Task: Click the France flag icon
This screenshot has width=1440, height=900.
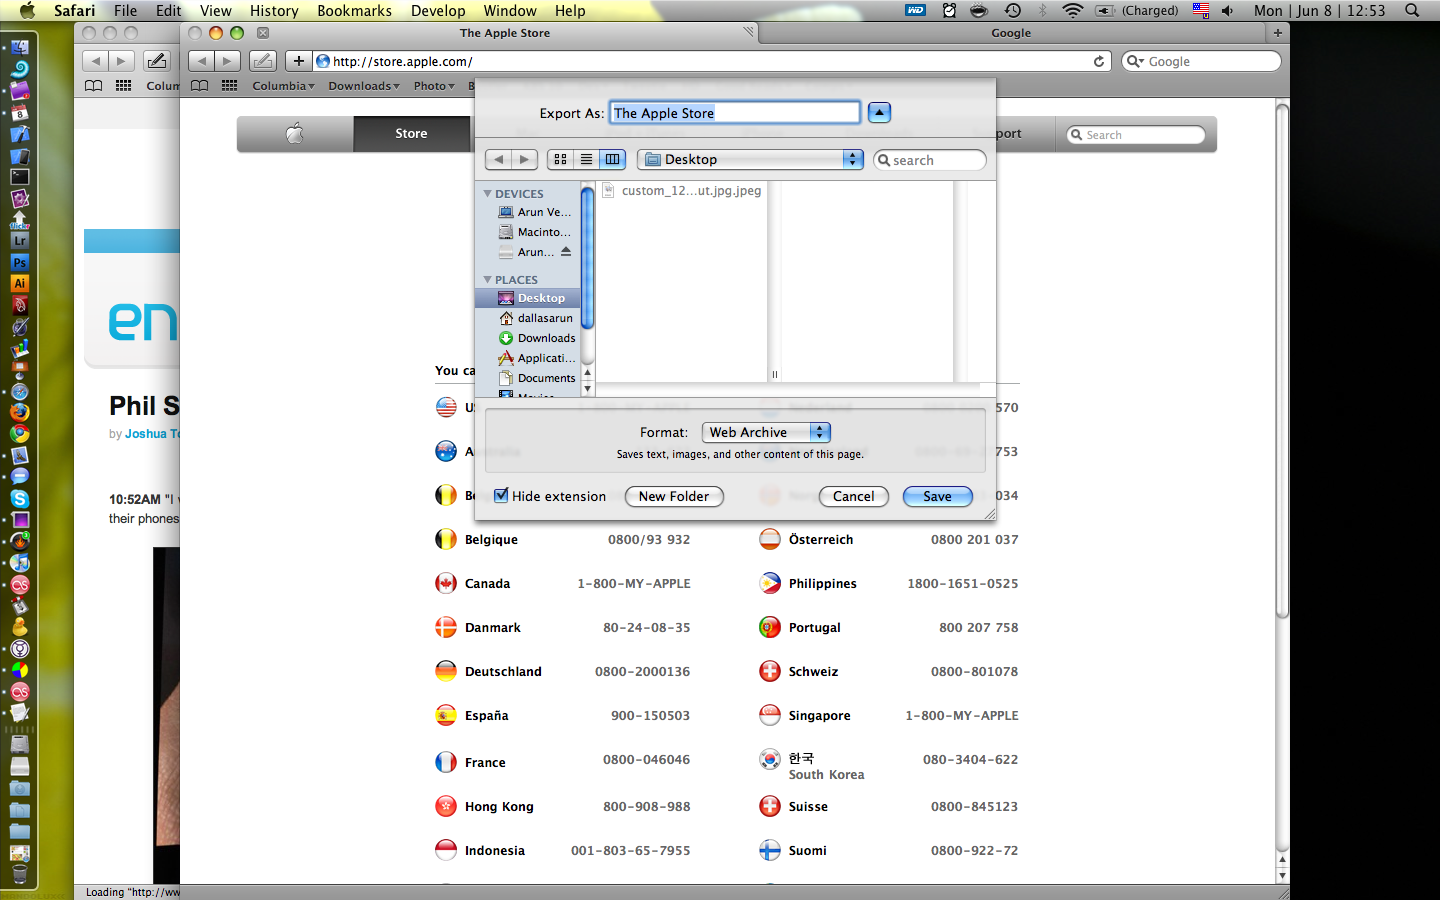Action: pyautogui.click(x=446, y=762)
